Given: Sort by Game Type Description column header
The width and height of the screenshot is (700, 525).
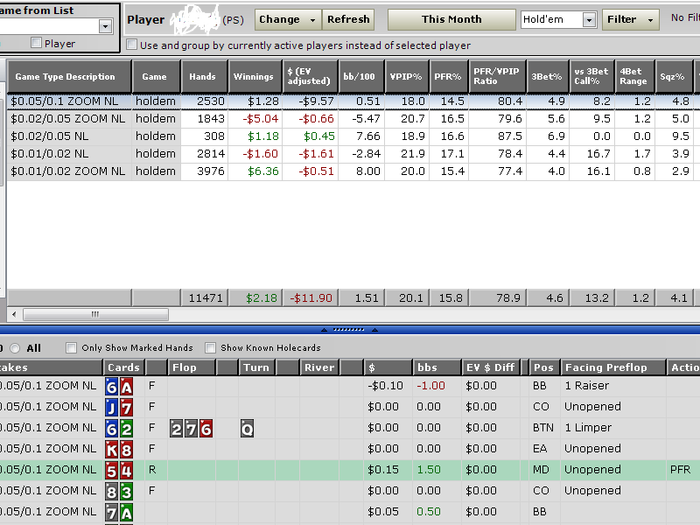Looking at the screenshot, I should pyautogui.click(x=69, y=77).
